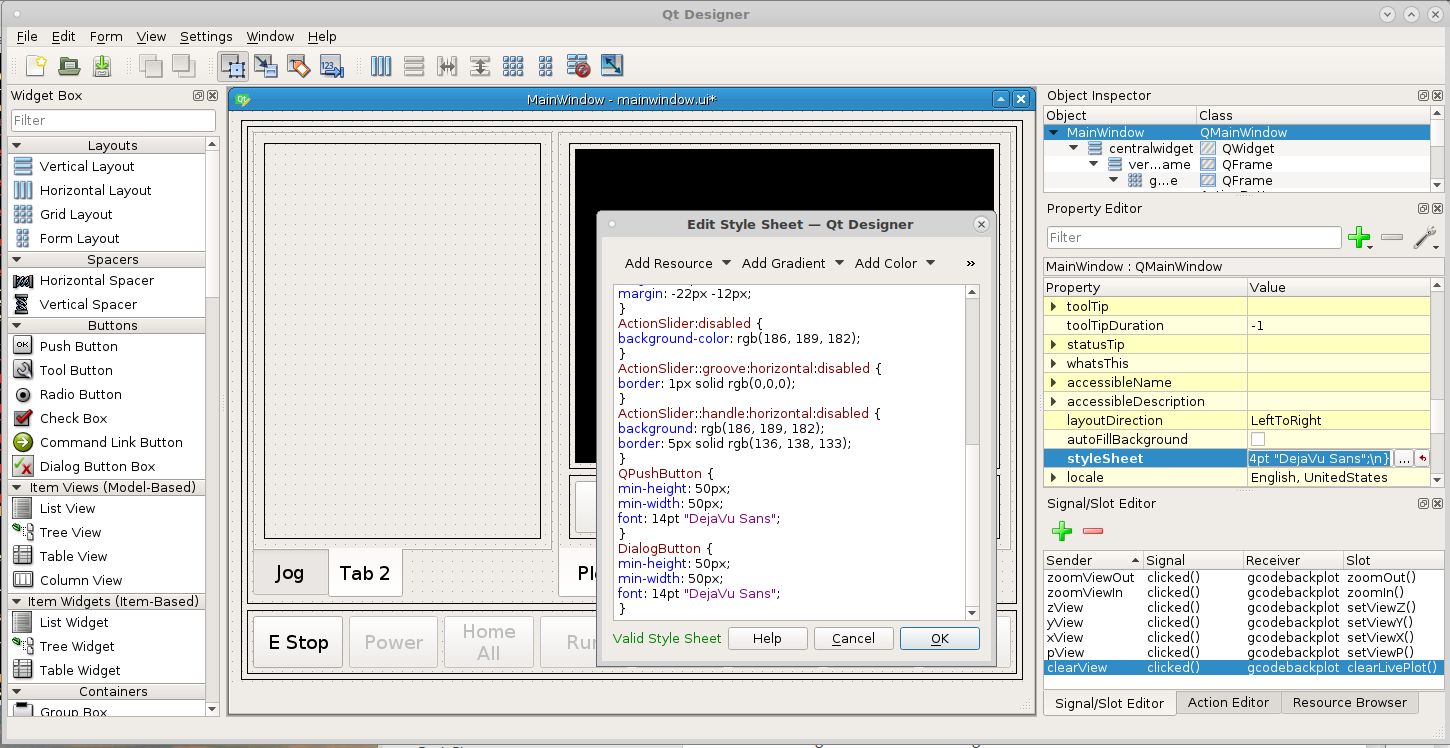The width and height of the screenshot is (1450, 748).
Task: Sort by the Sender column header
Action: 1093,560
